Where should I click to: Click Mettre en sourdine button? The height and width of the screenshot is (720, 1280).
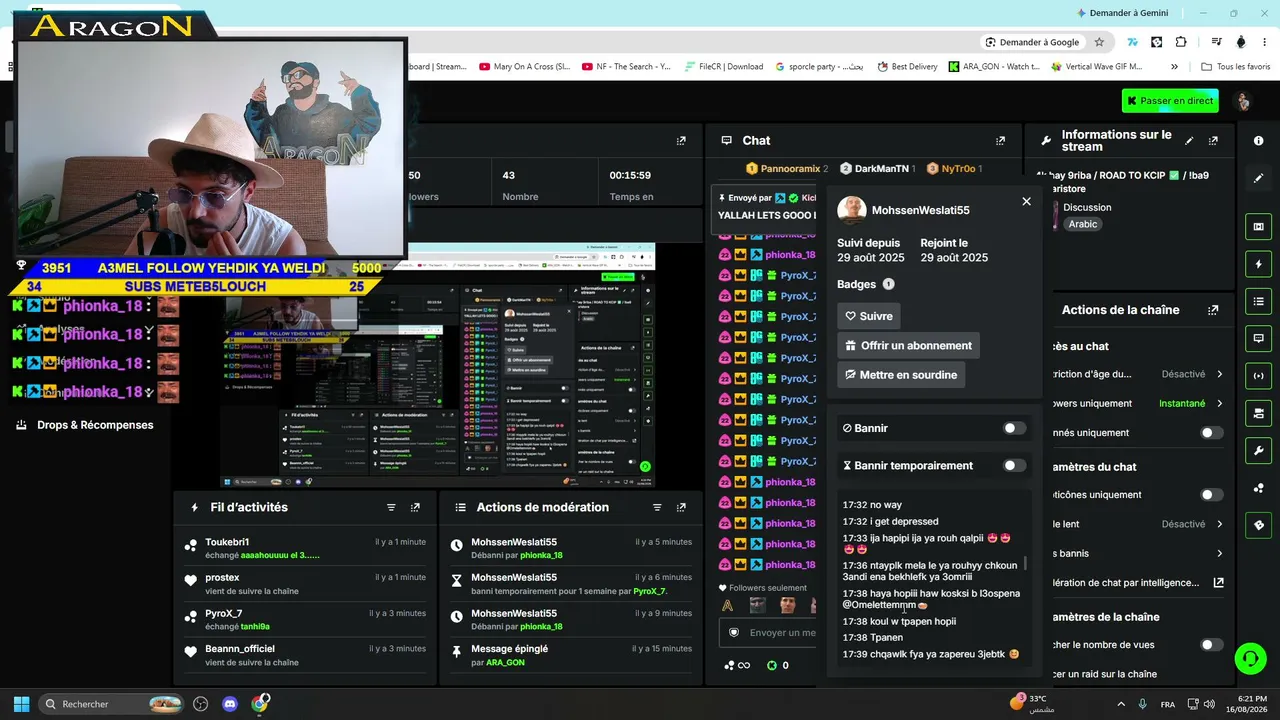(x=901, y=374)
